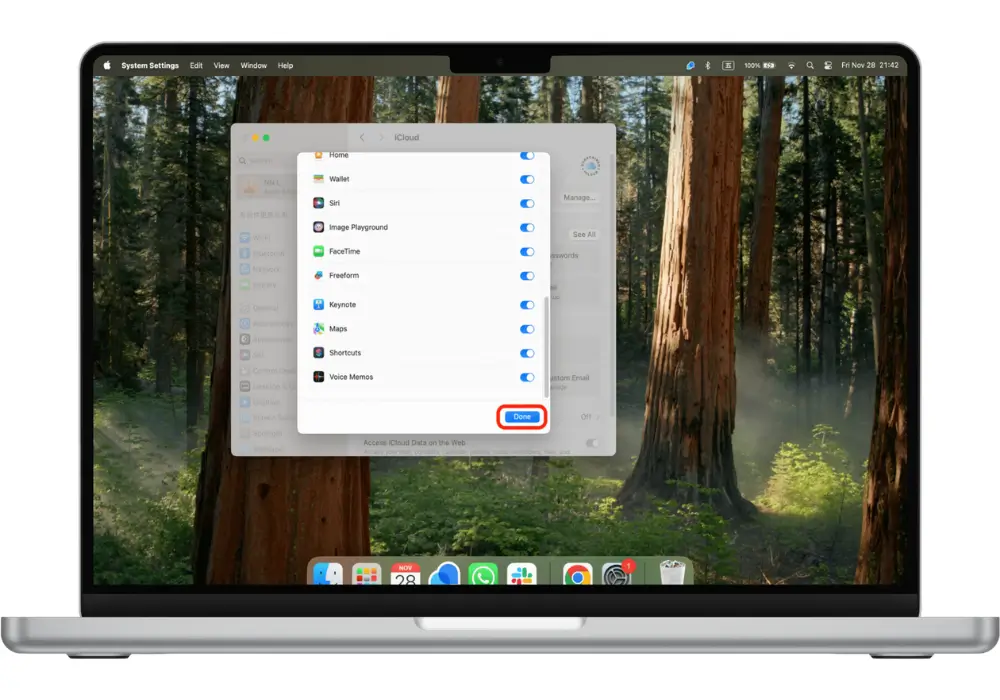Click the Freeform app icon

click(x=319, y=276)
